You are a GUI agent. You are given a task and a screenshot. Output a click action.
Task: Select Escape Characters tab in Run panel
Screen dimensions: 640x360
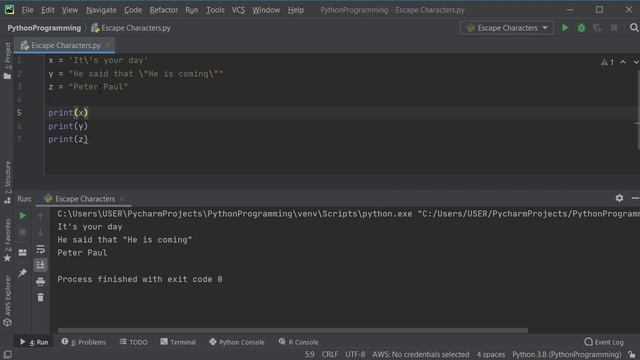point(85,199)
